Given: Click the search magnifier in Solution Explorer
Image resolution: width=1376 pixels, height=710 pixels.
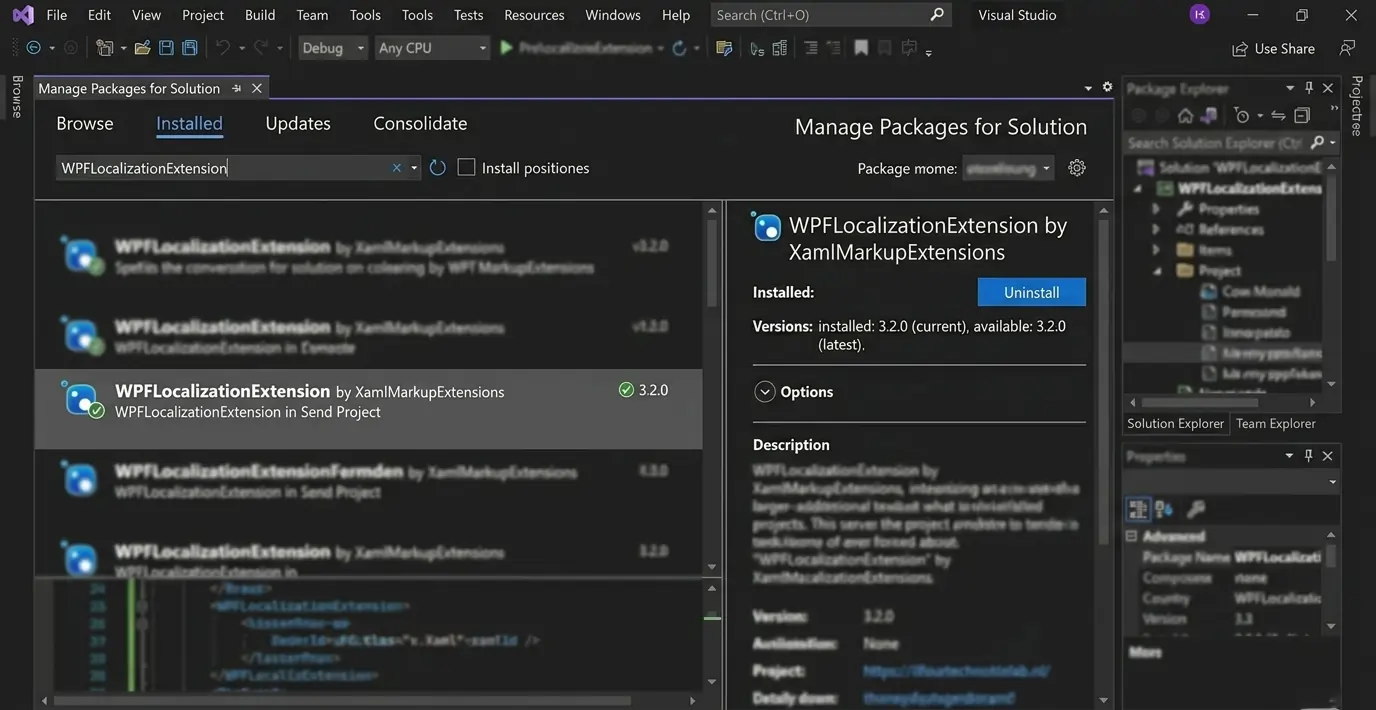Looking at the screenshot, I should [x=1319, y=142].
